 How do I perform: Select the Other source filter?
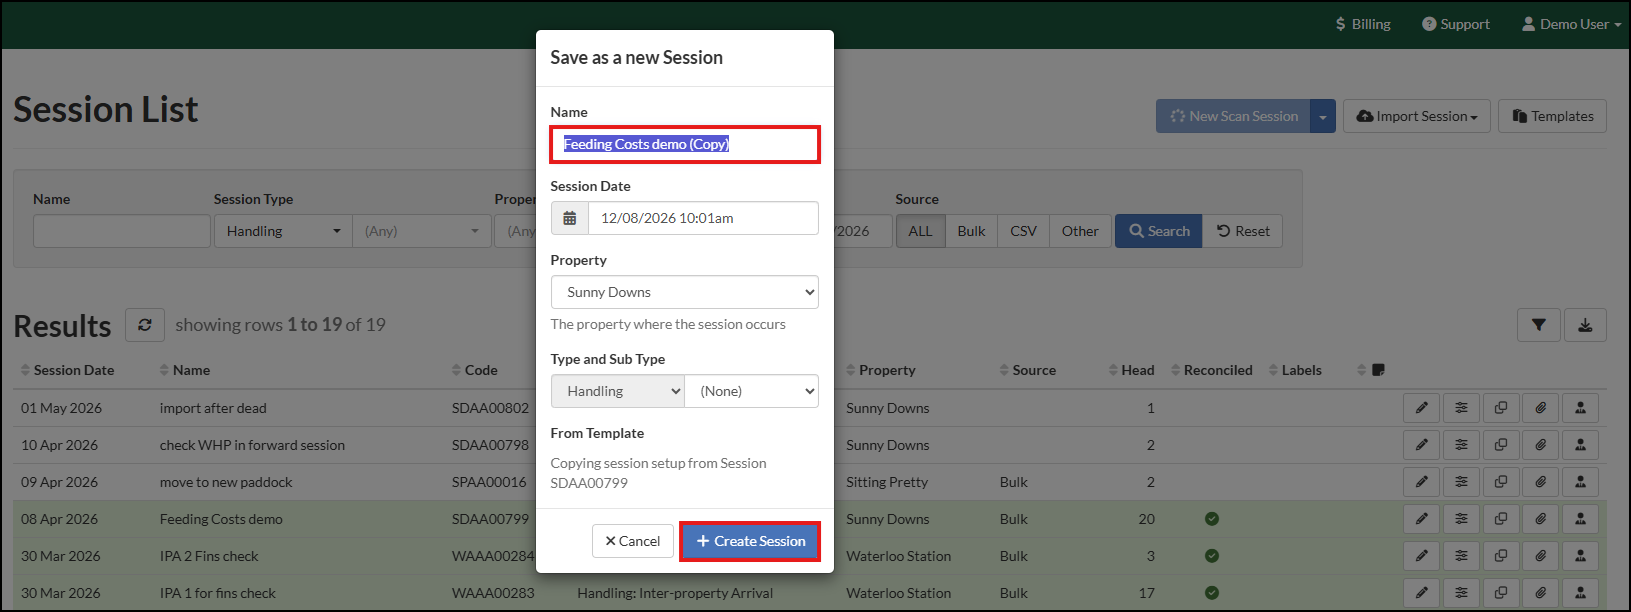pos(1080,231)
